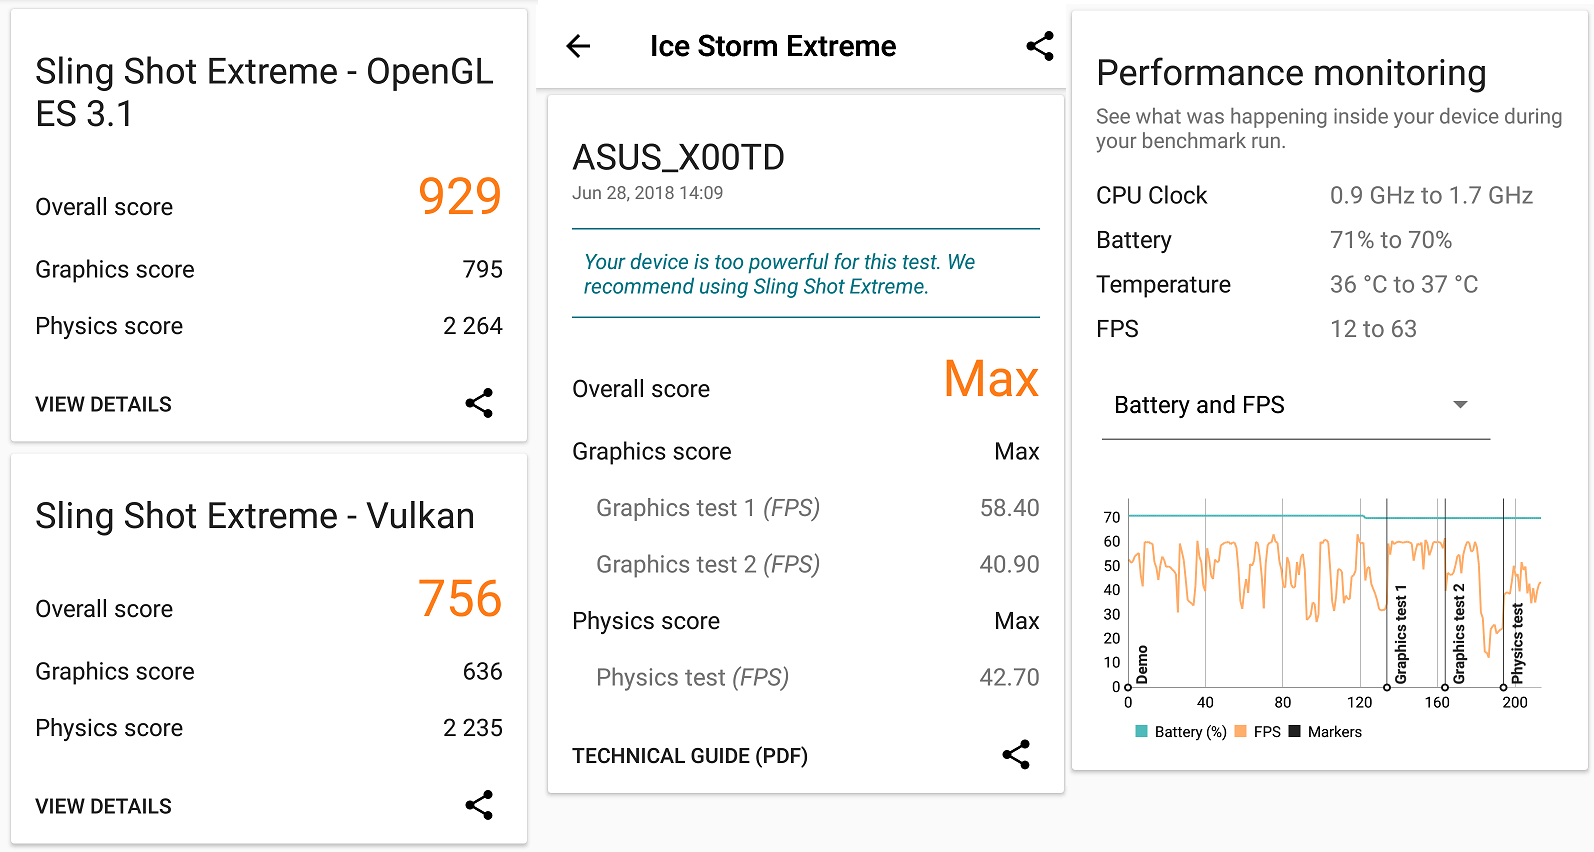Image resolution: width=1594 pixels, height=852 pixels.
Task: Select the Physics test chart marker
Action: point(1503,687)
